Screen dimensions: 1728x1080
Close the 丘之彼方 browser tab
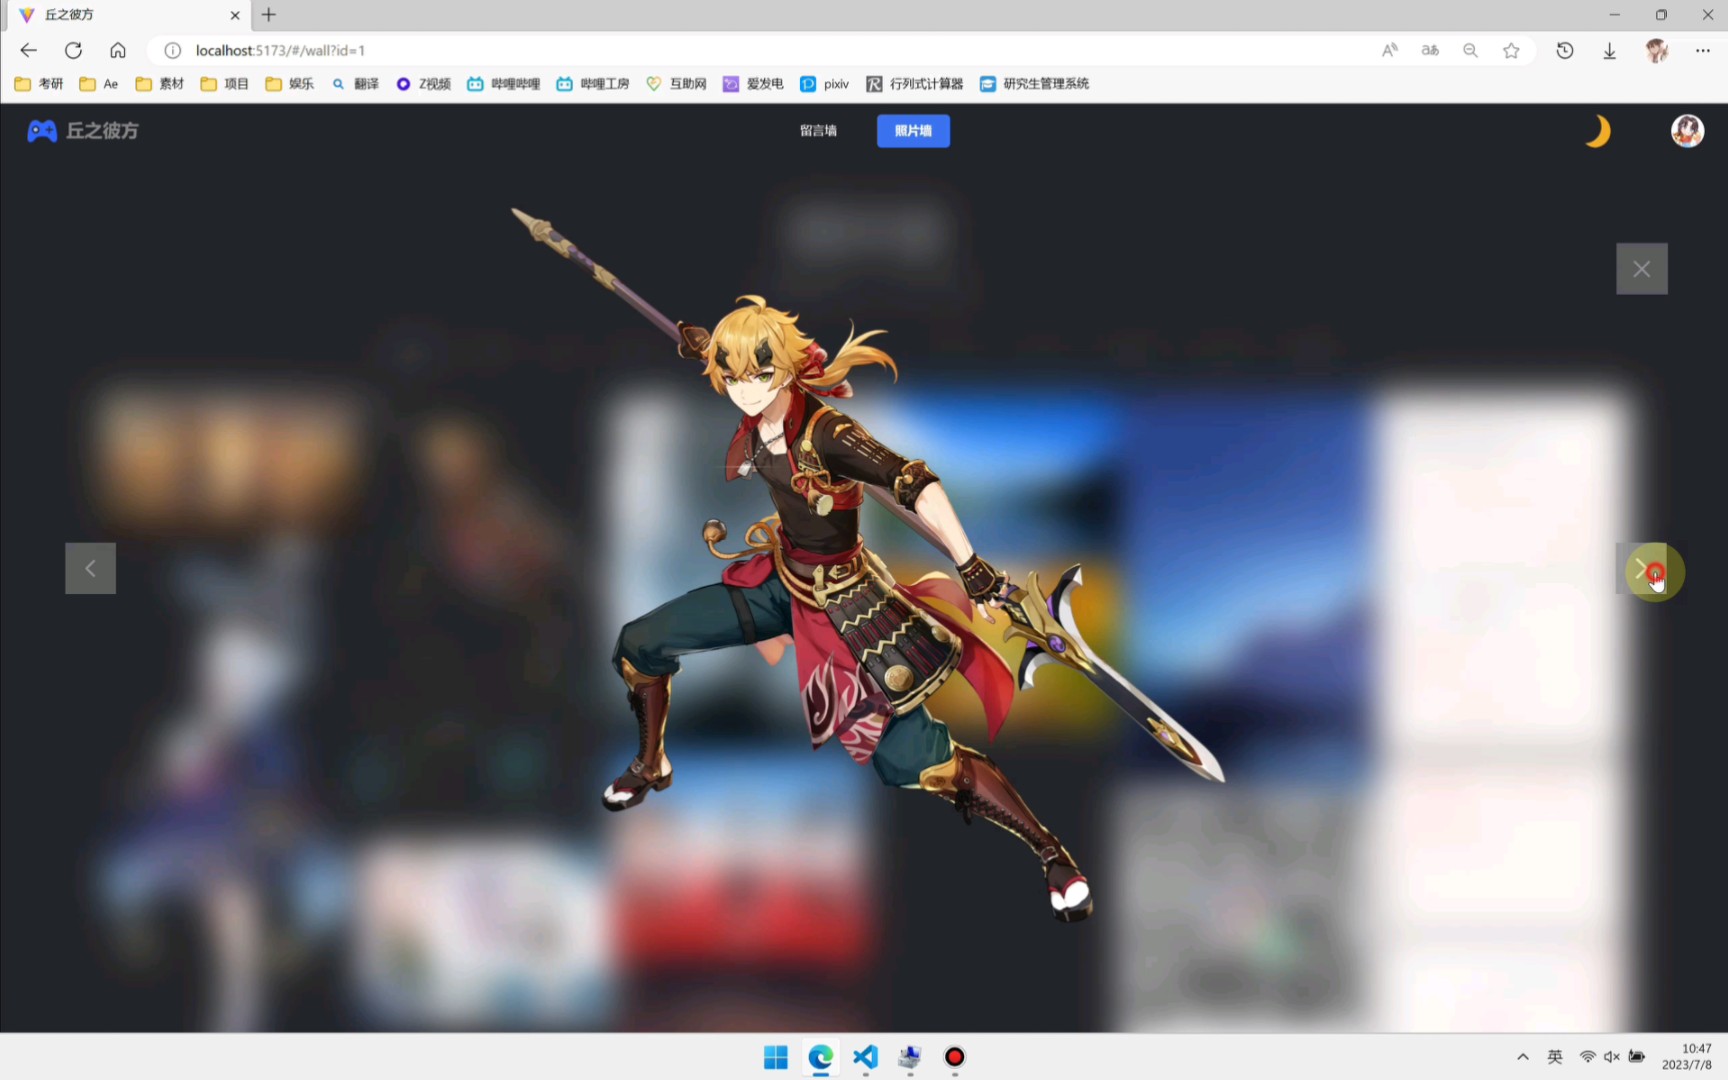(235, 15)
